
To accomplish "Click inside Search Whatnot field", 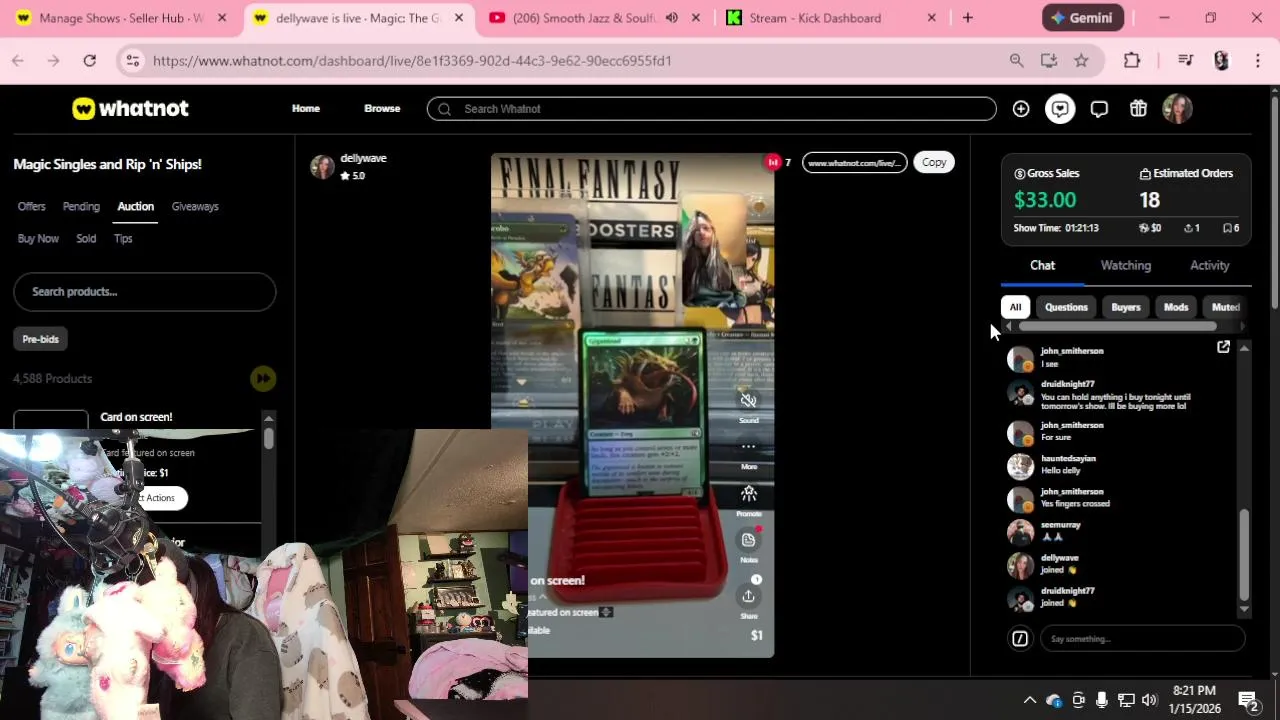I will 711,109.
